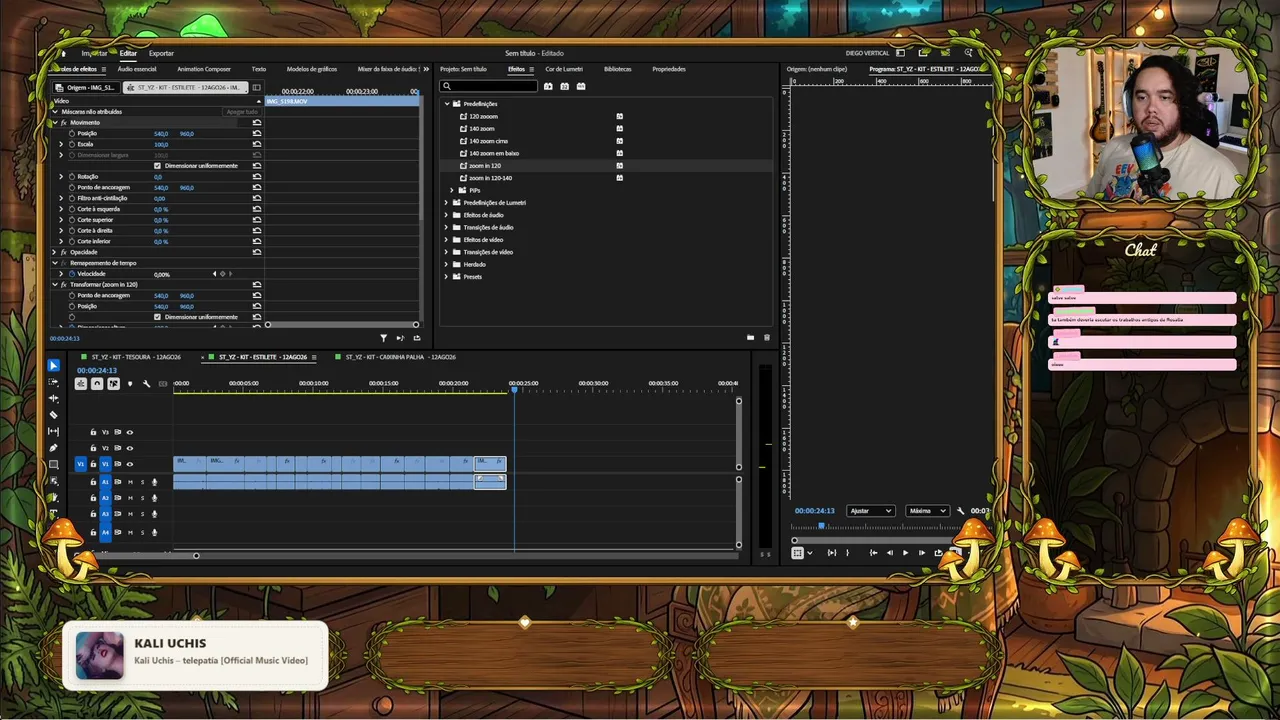The width and height of the screenshot is (1280, 720).
Task: Expand the Efeitos de áudio folder
Action: (x=447, y=215)
